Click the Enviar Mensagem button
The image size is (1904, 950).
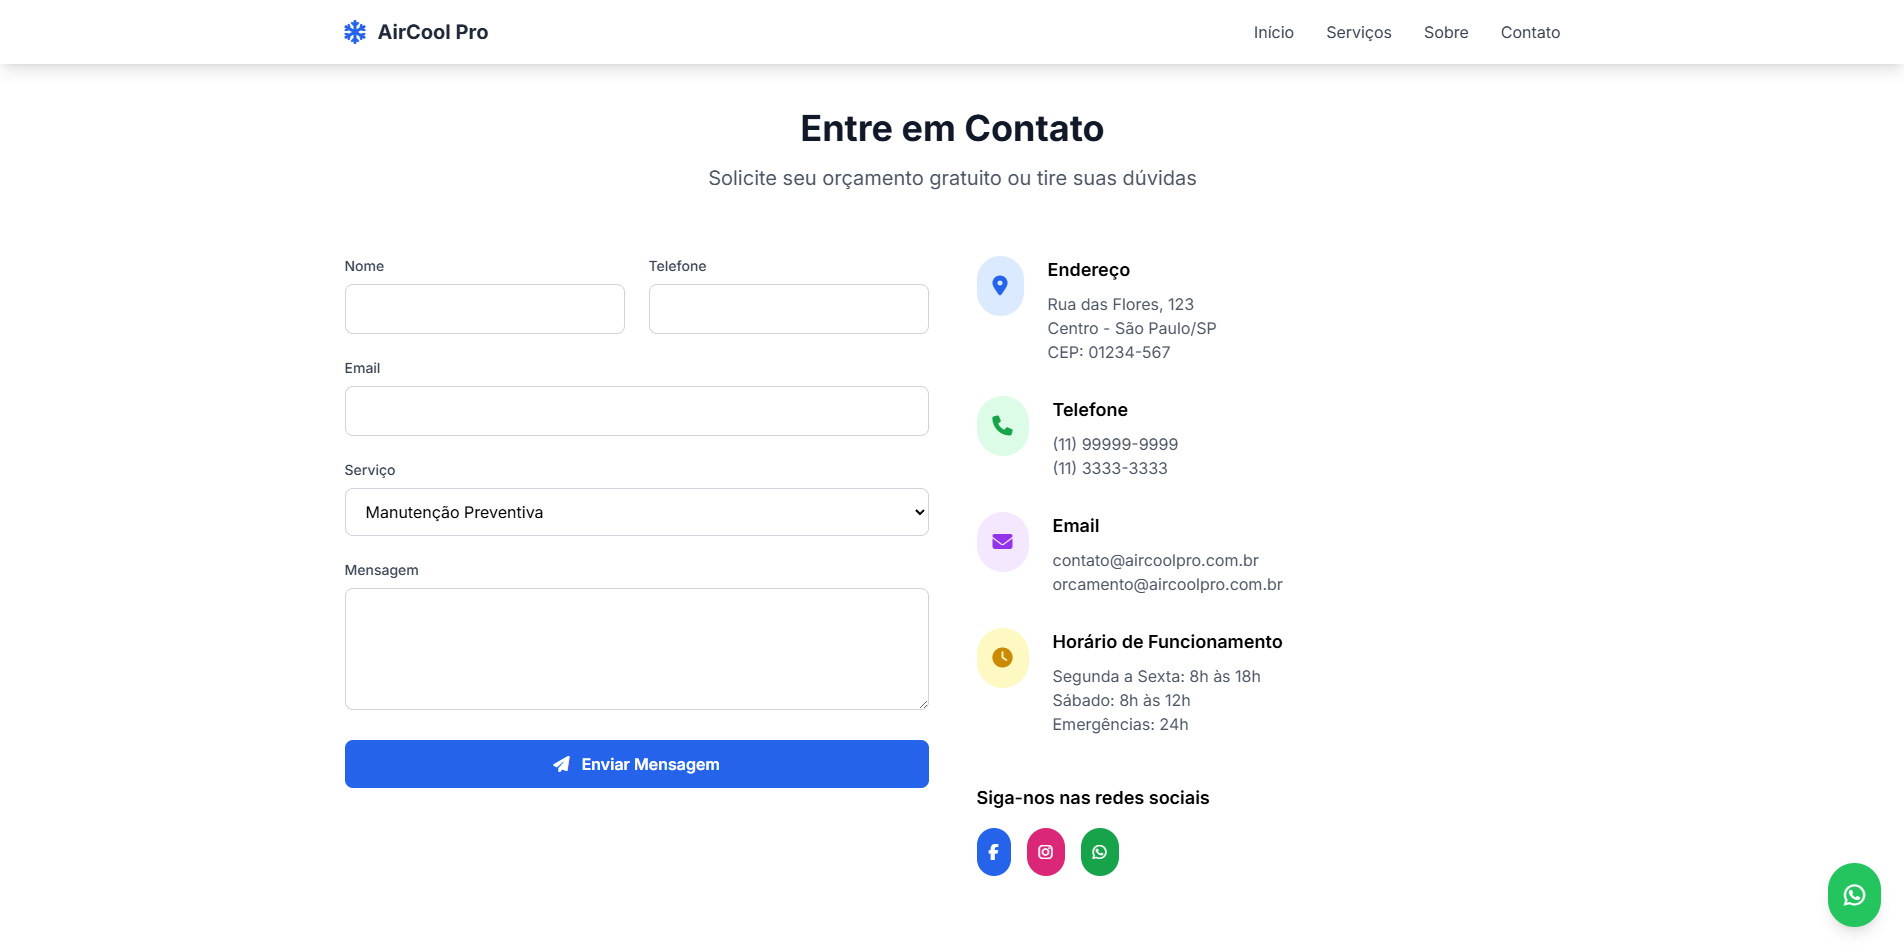(637, 764)
